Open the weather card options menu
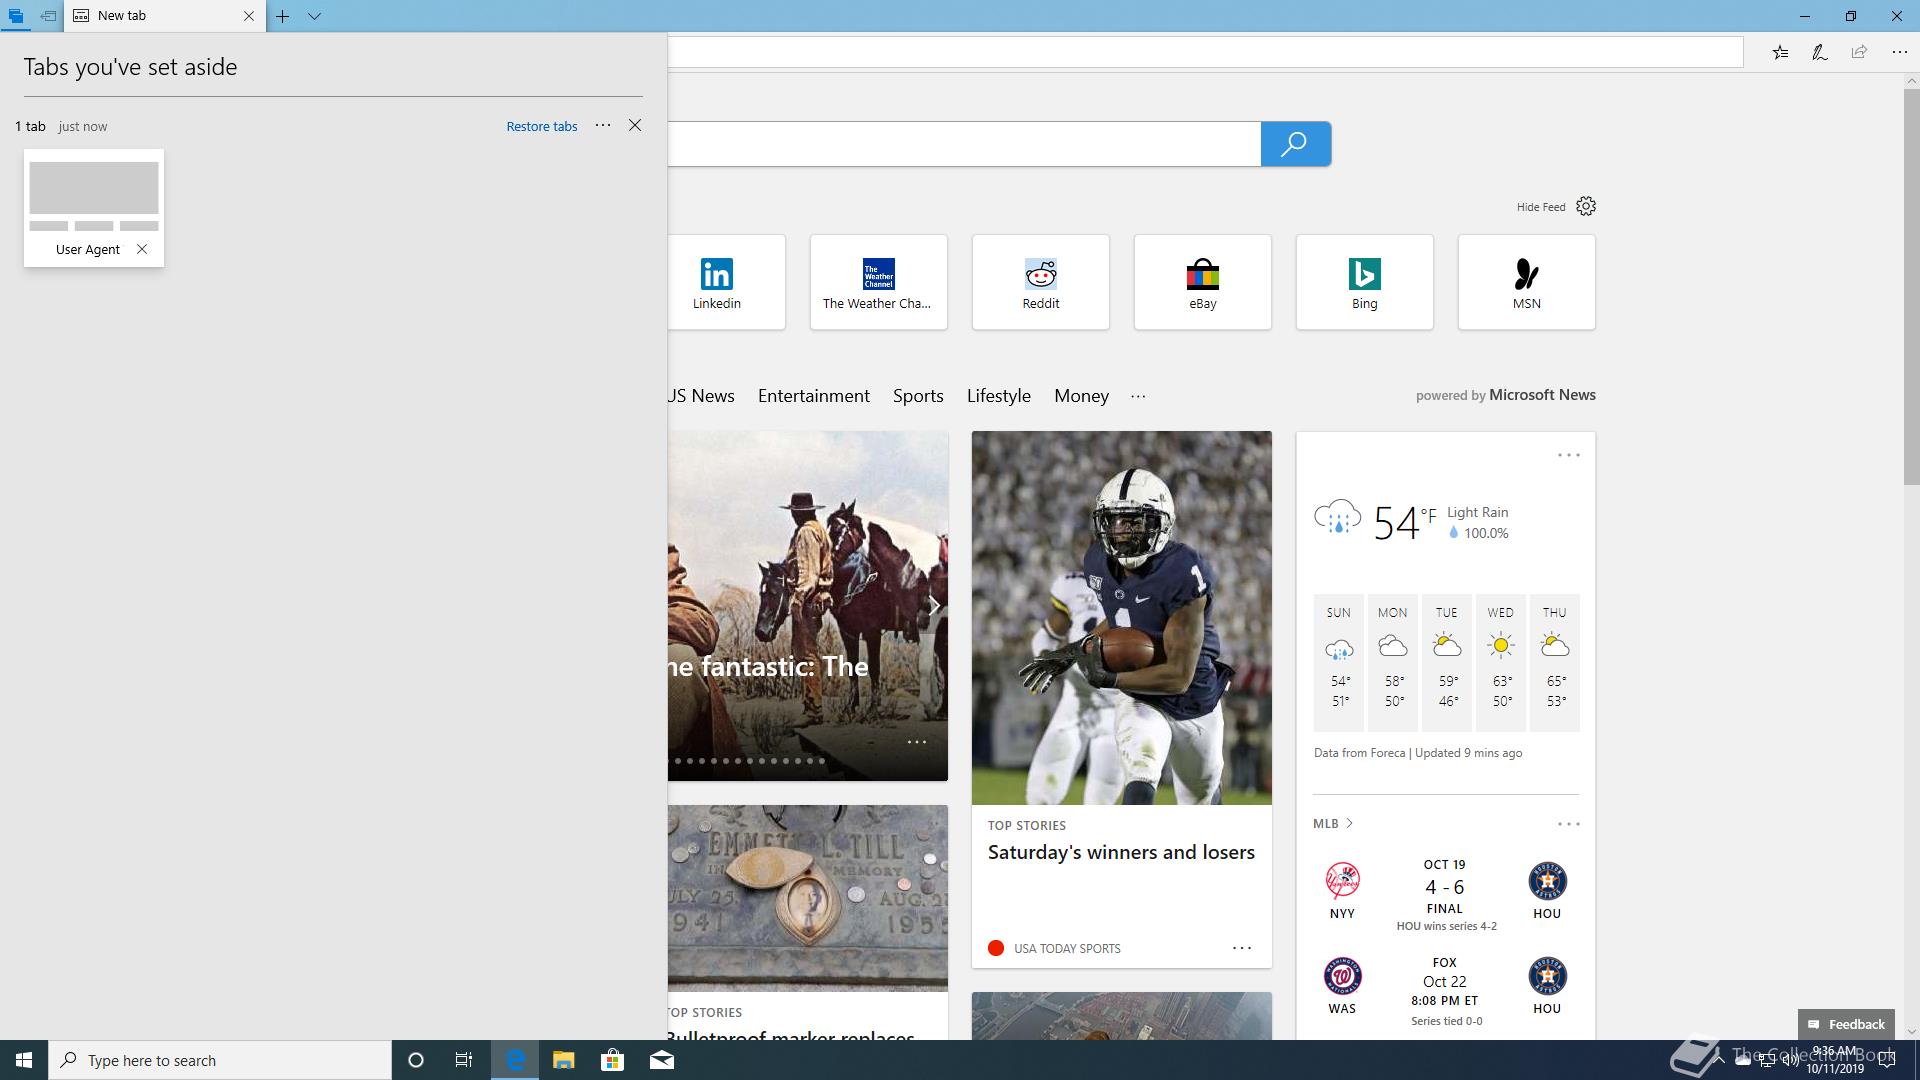 [x=1569, y=455]
